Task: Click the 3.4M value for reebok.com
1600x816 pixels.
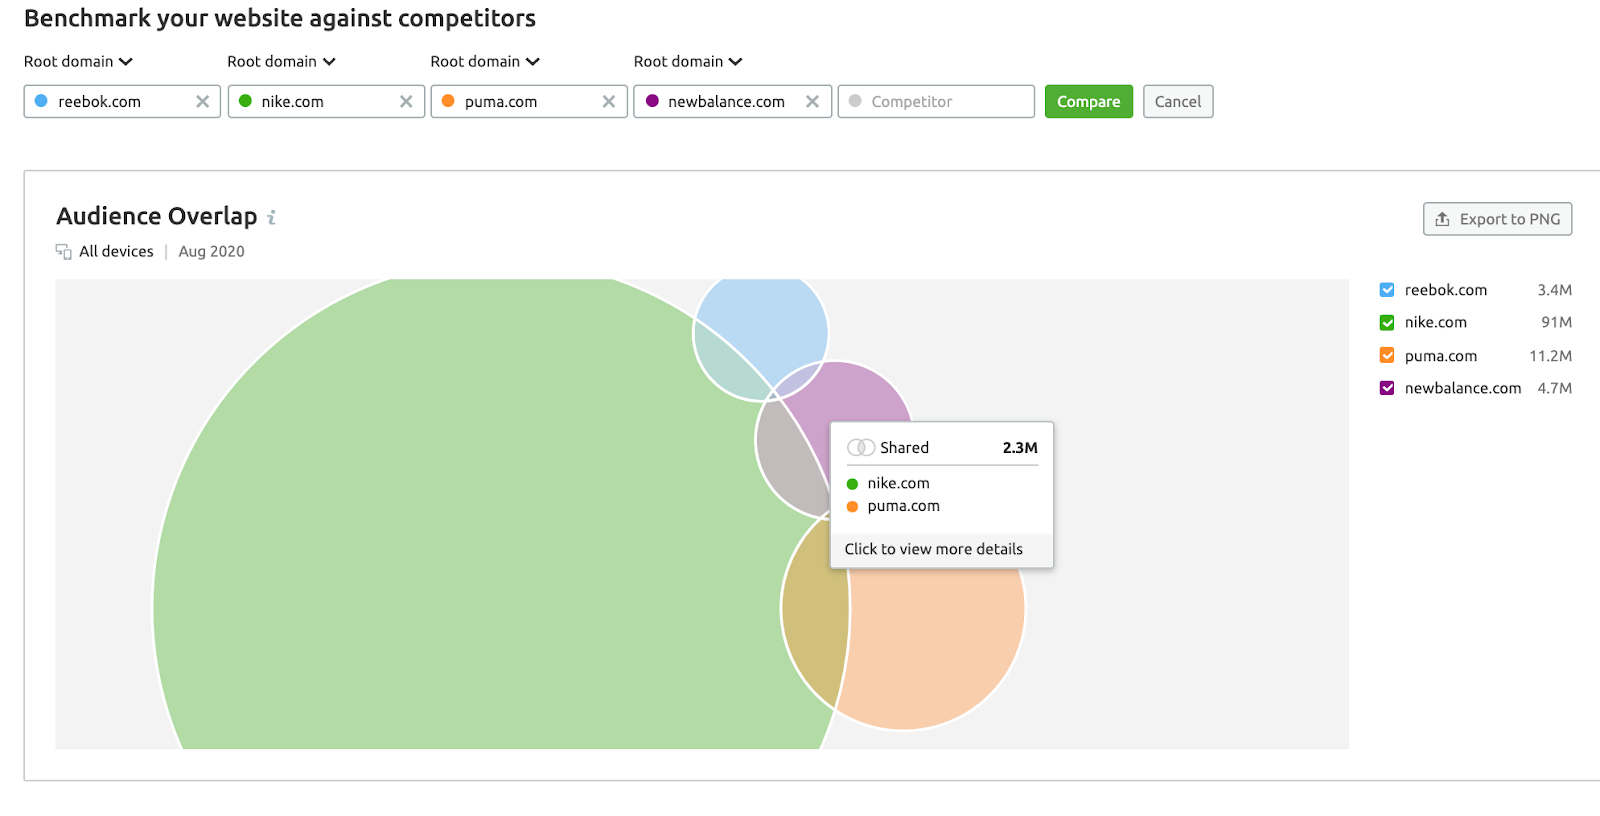Action: pyautogui.click(x=1554, y=290)
